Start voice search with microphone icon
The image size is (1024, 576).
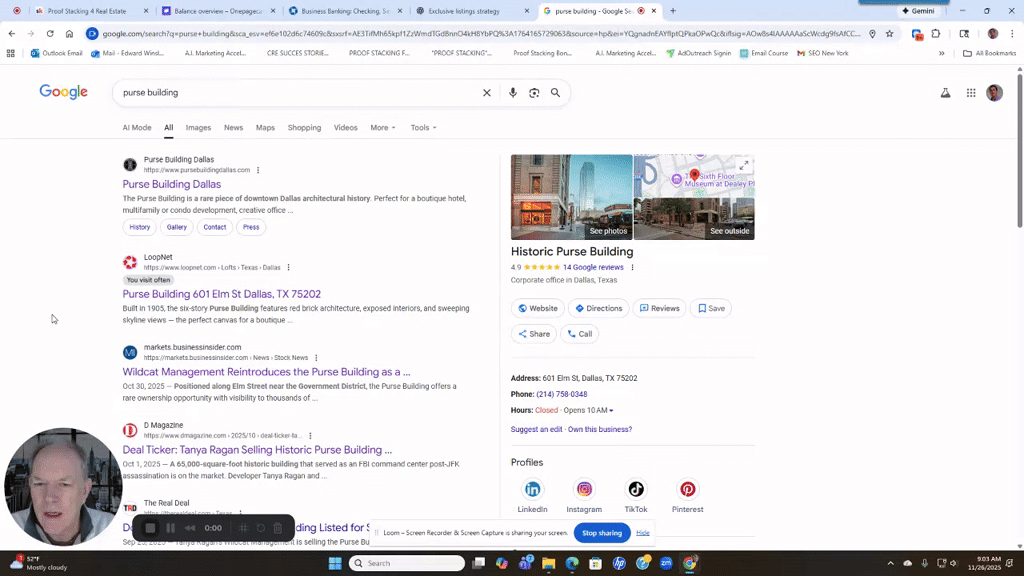tap(513, 93)
